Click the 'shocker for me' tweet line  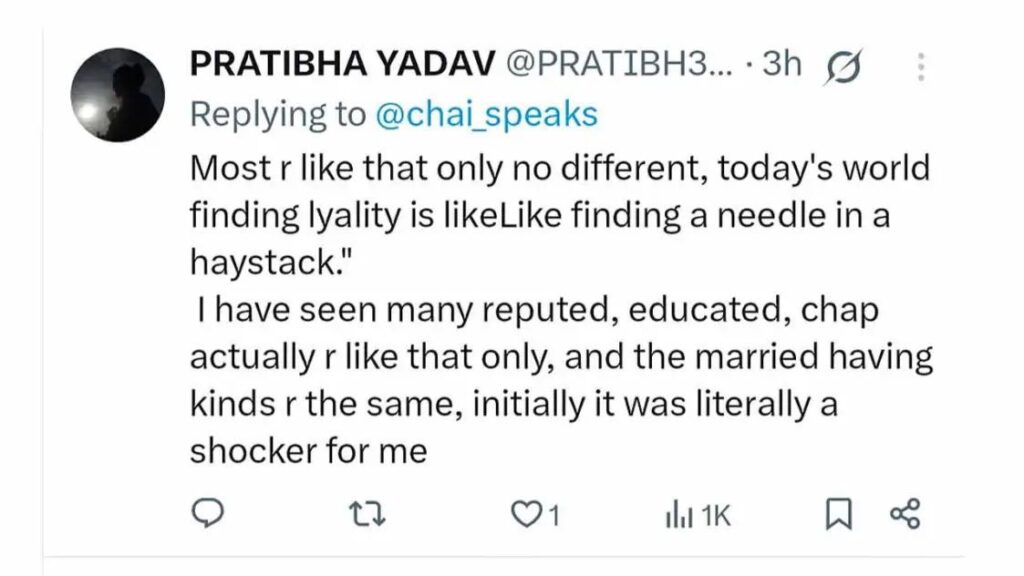(309, 451)
